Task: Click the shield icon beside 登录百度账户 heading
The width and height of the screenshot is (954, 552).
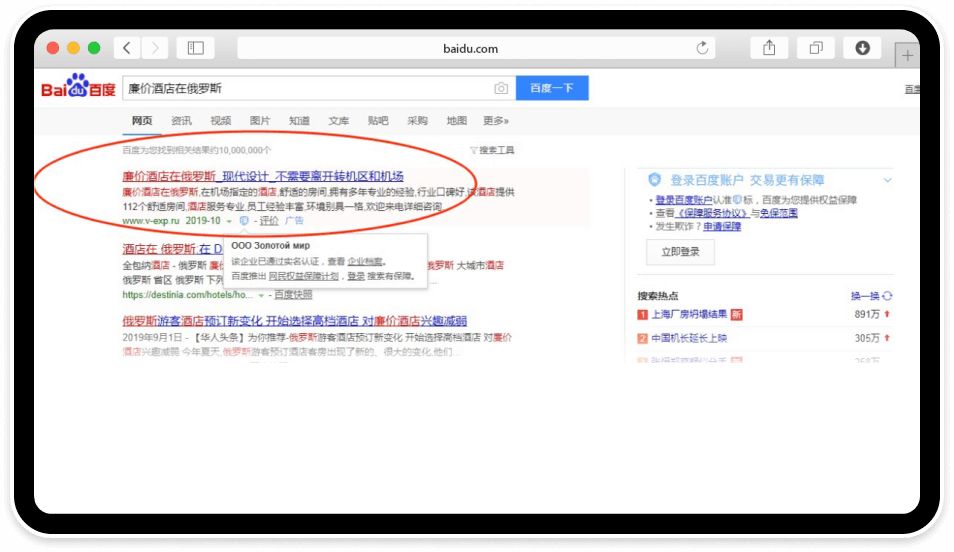Action: point(654,180)
